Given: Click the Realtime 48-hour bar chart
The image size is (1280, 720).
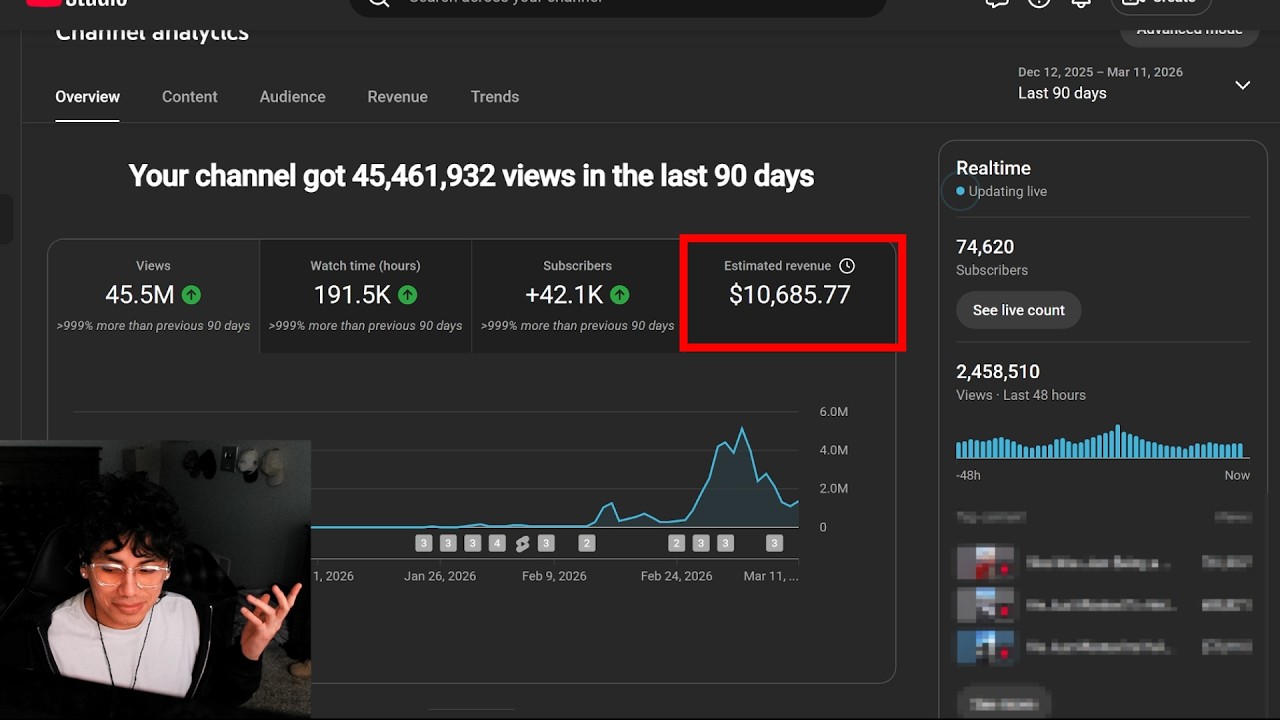Looking at the screenshot, I should coord(1100,442).
